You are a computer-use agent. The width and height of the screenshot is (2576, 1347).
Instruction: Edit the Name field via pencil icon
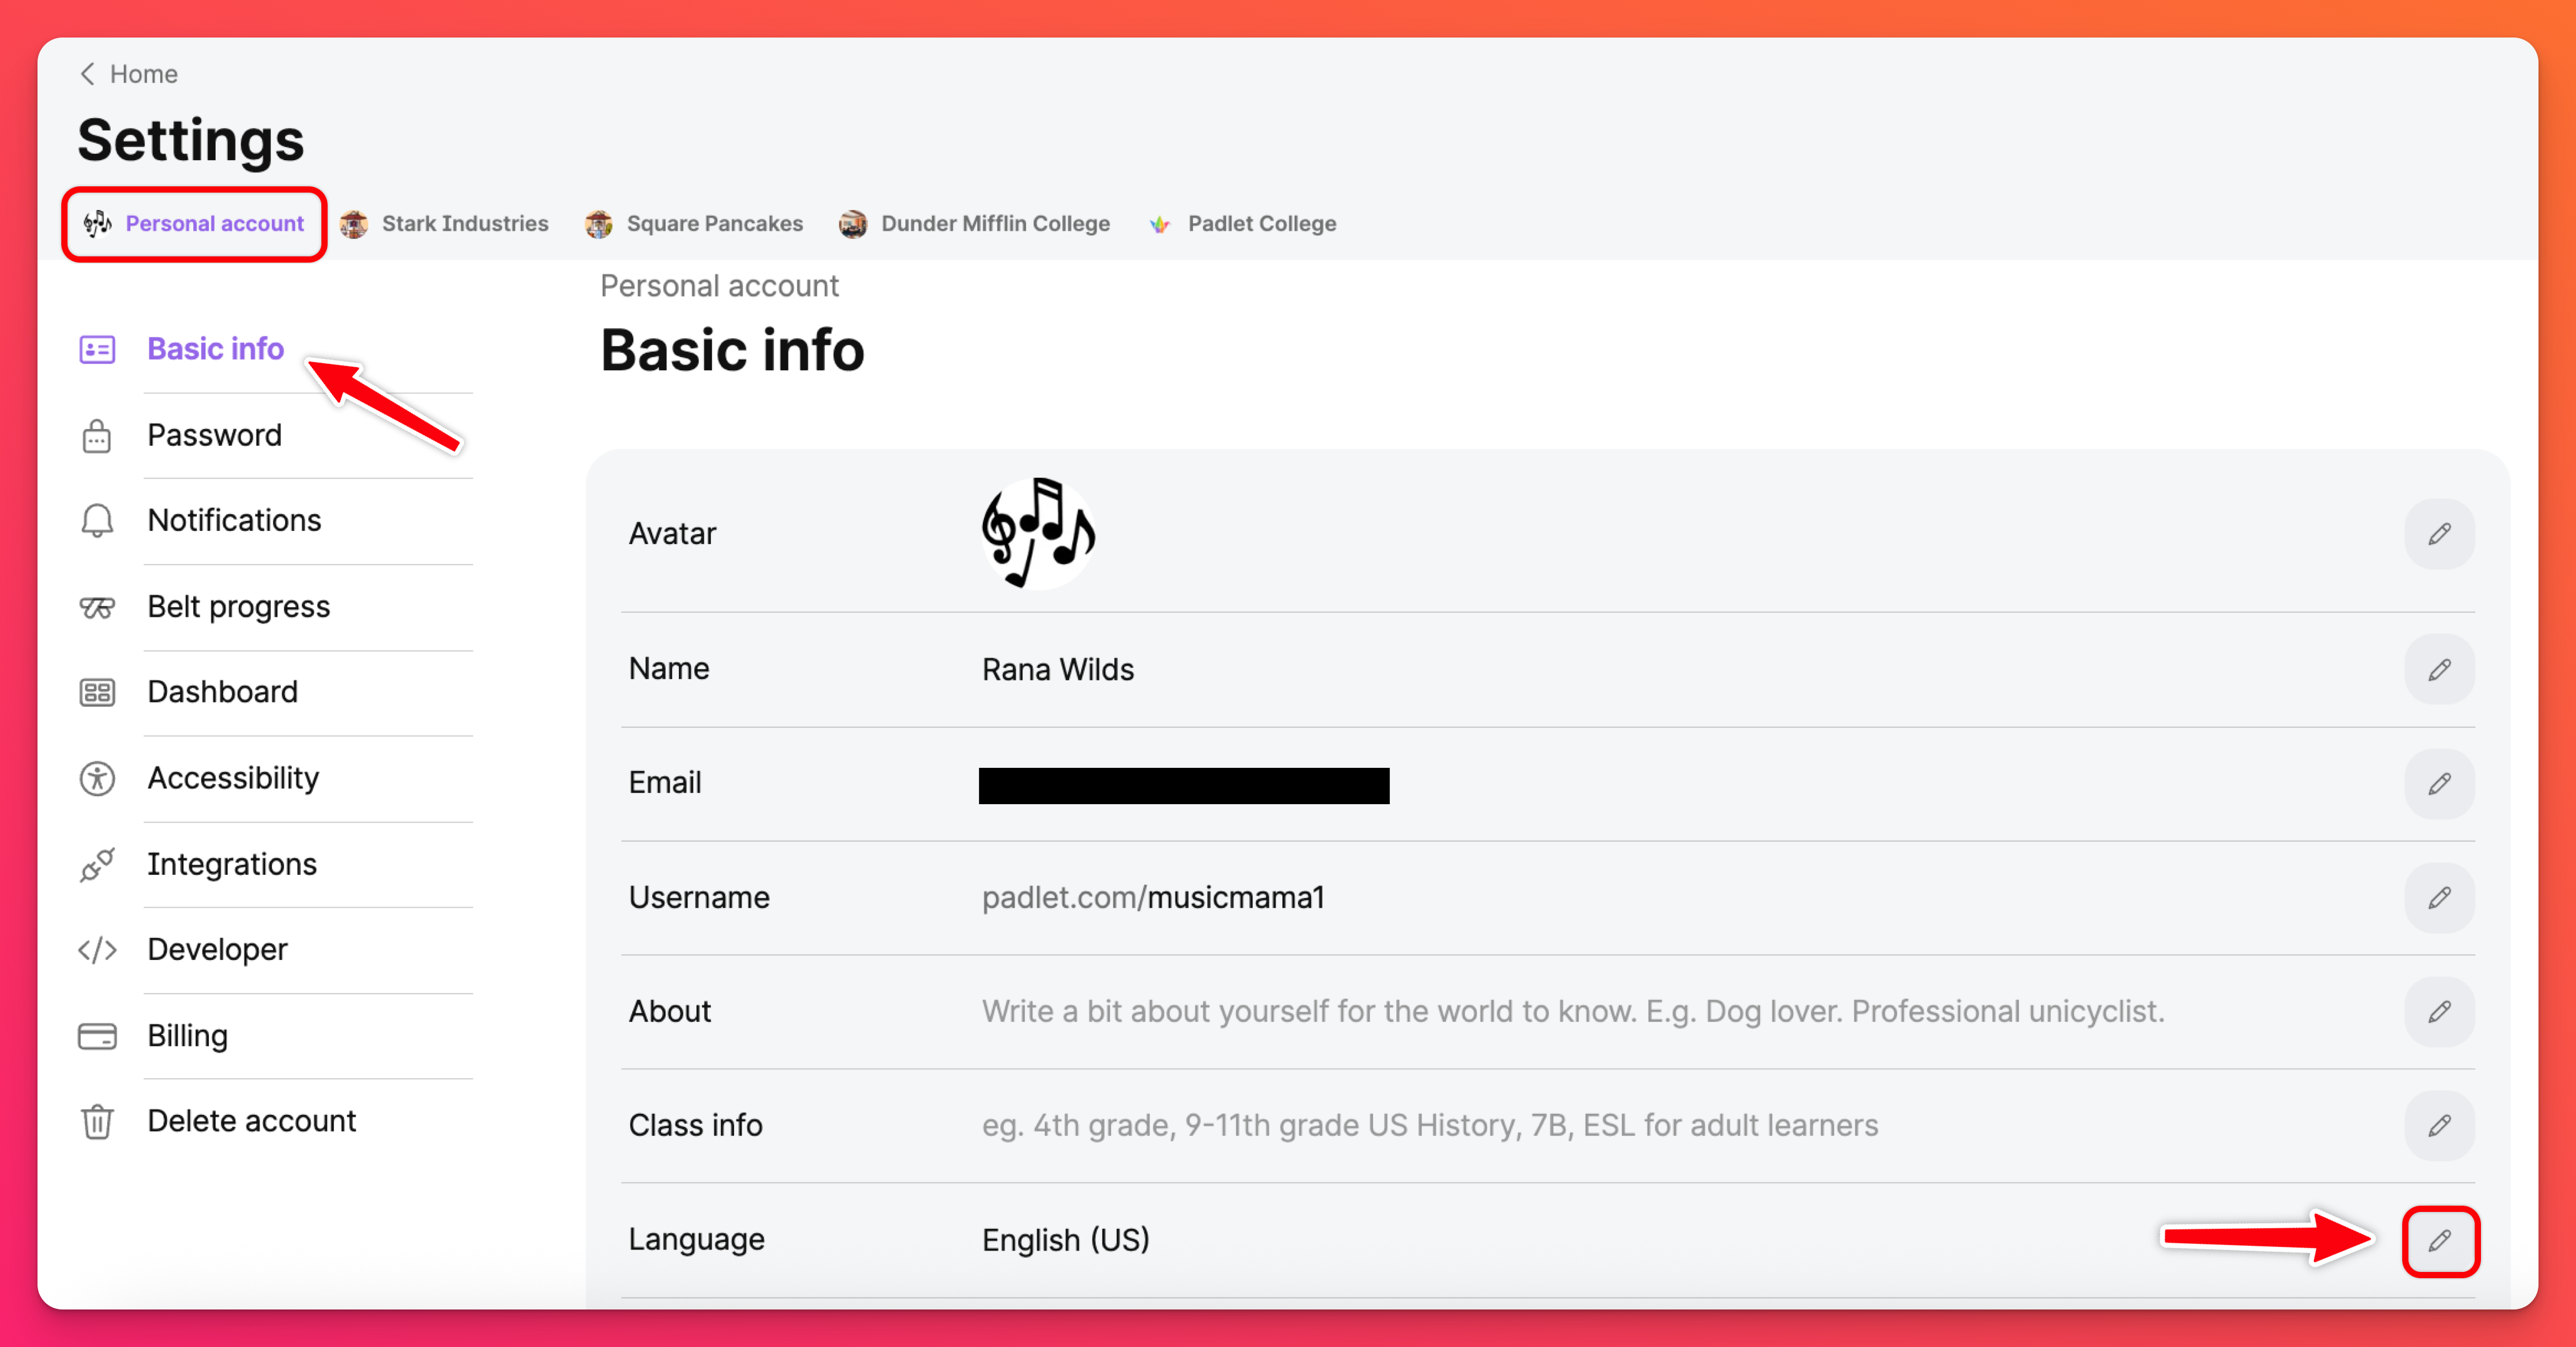2438,669
